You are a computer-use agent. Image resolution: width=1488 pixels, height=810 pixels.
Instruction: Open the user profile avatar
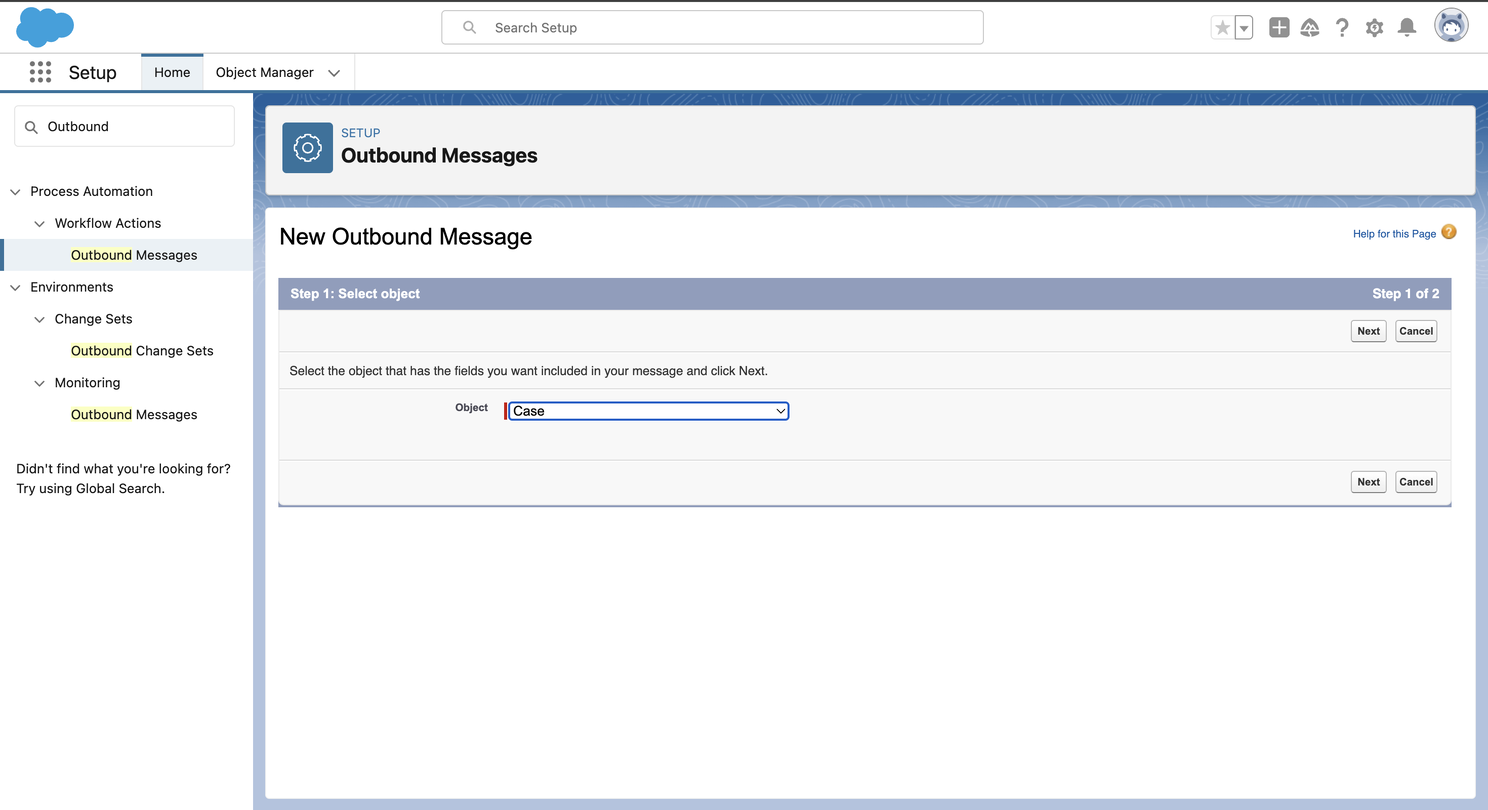coord(1451,27)
